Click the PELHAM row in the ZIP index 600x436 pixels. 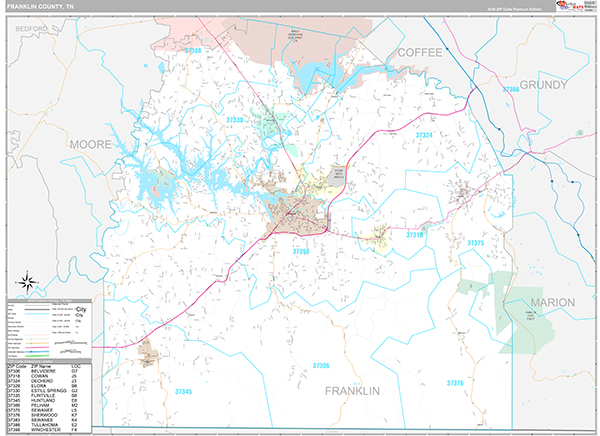click(45, 405)
